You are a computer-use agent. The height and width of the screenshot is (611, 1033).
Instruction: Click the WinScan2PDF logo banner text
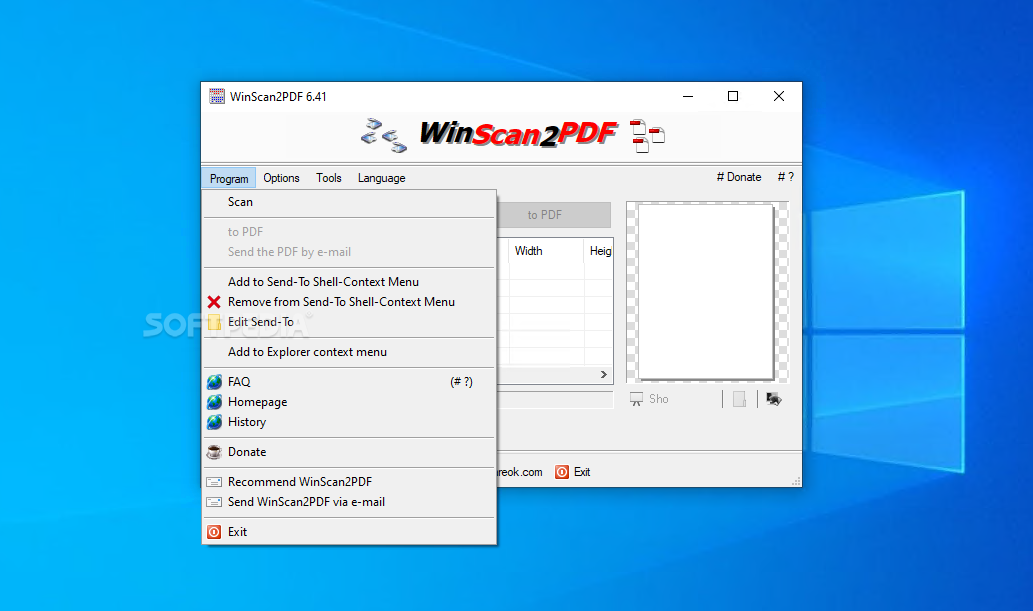pos(518,134)
